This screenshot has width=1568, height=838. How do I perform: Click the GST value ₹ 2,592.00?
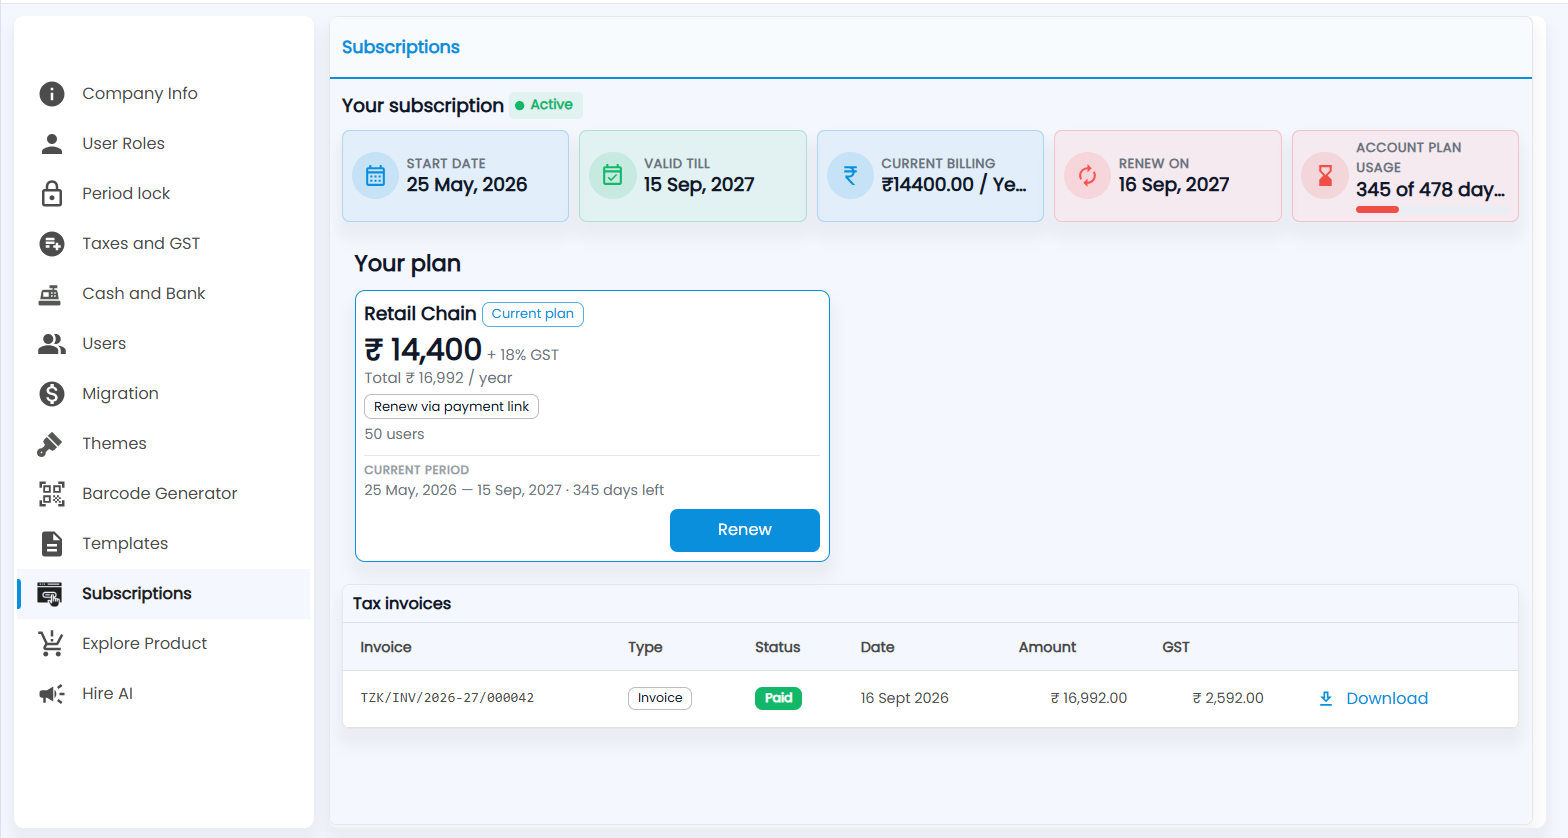tap(1228, 698)
